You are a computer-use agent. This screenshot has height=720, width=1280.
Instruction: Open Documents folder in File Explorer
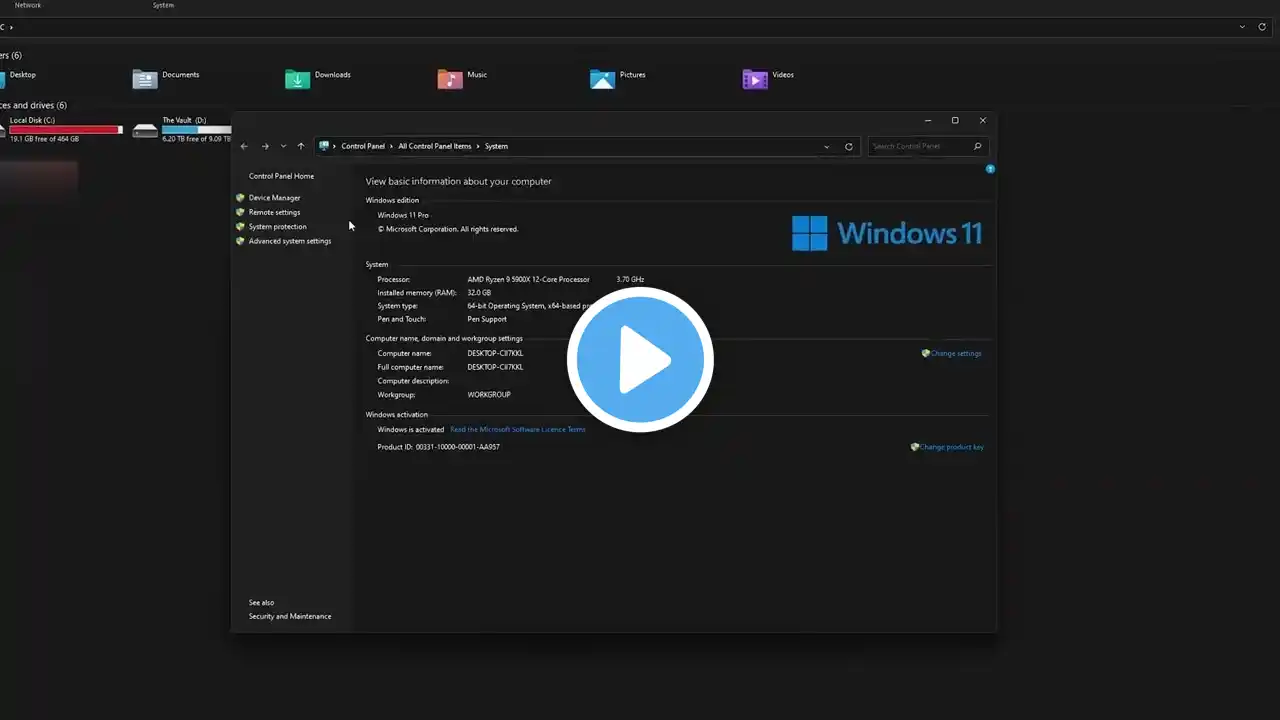(166, 78)
